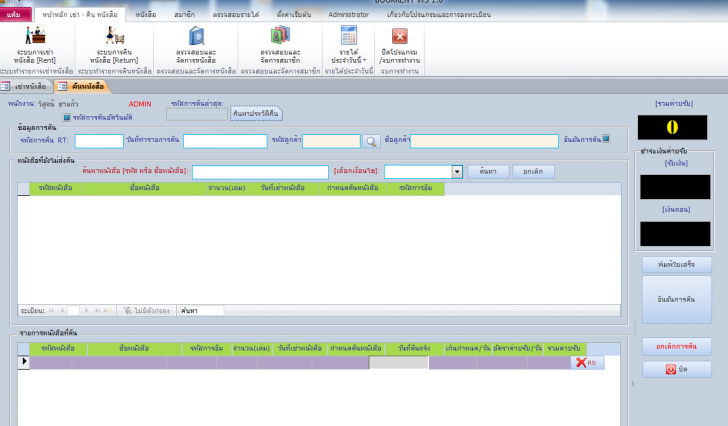Click the record navigator search box

(202, 310)
